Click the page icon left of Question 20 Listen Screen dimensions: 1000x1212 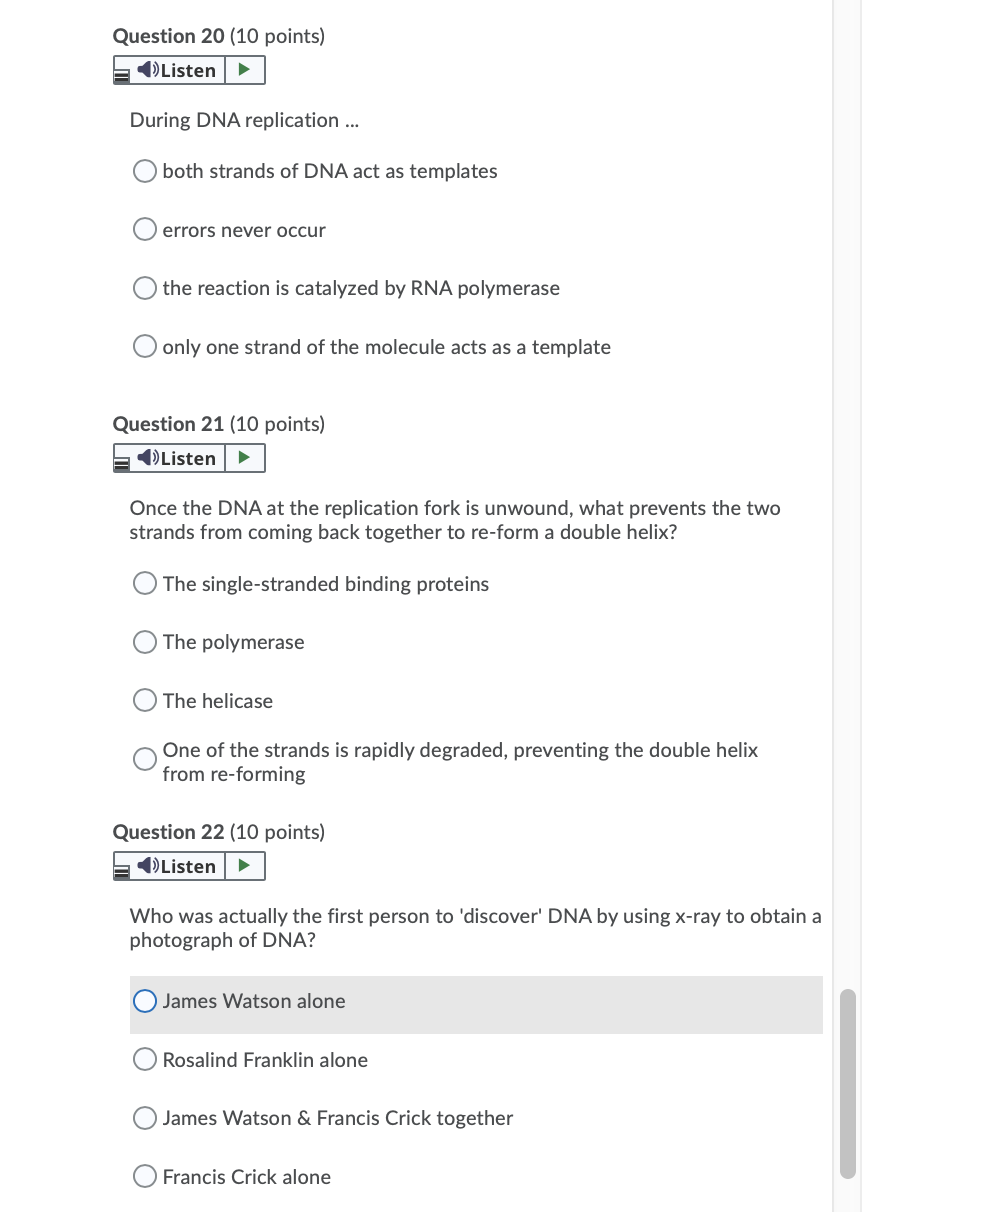[x=121, y=70]
